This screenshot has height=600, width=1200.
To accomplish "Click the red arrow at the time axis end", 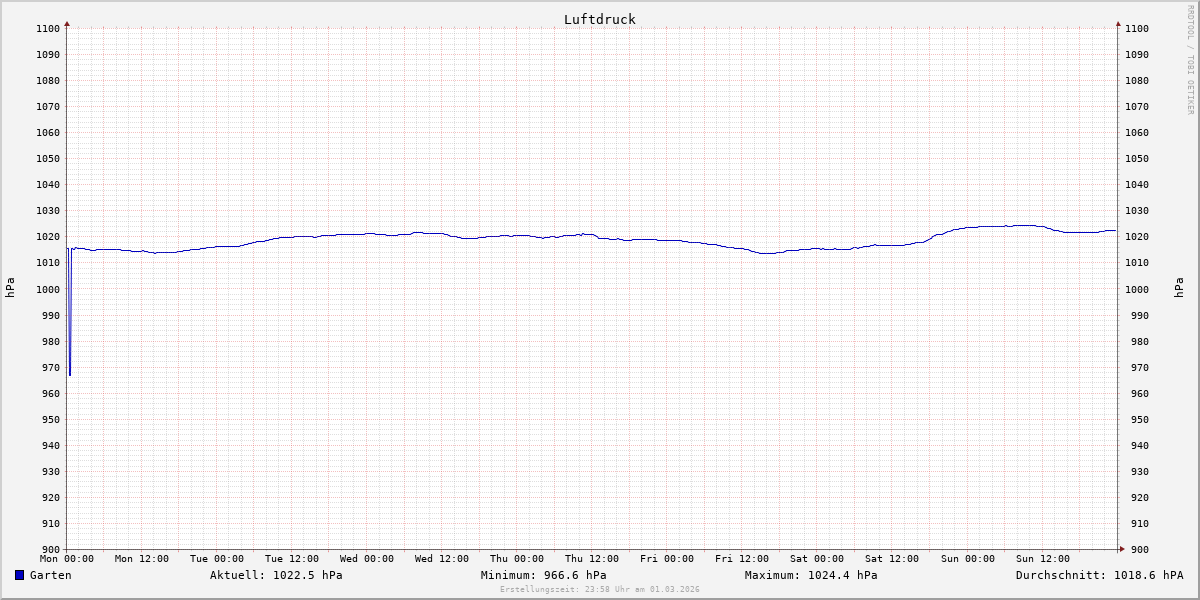I will [1122, 549].
